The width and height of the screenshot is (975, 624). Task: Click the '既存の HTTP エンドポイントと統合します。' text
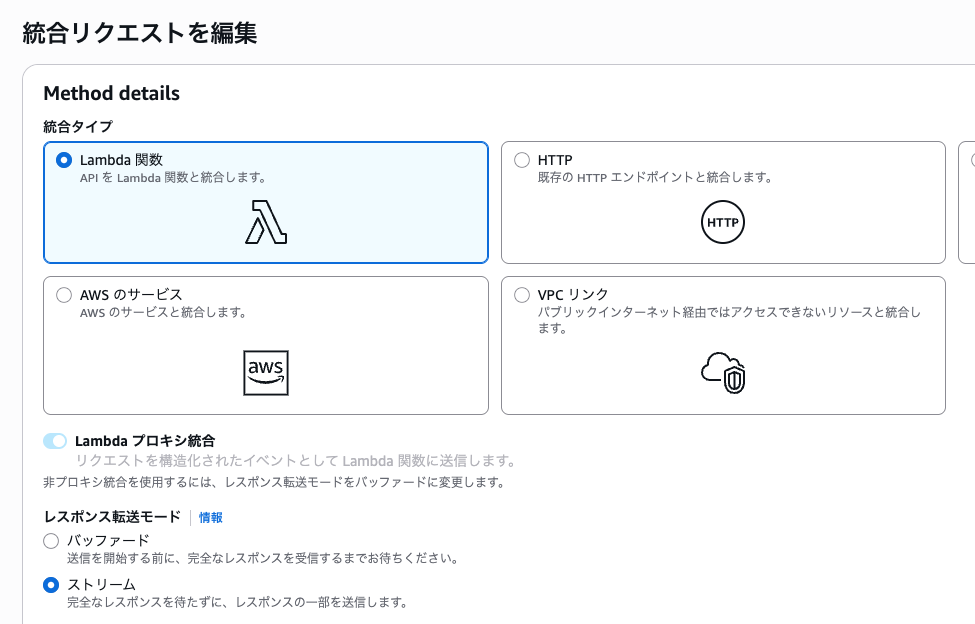point(655,178)
